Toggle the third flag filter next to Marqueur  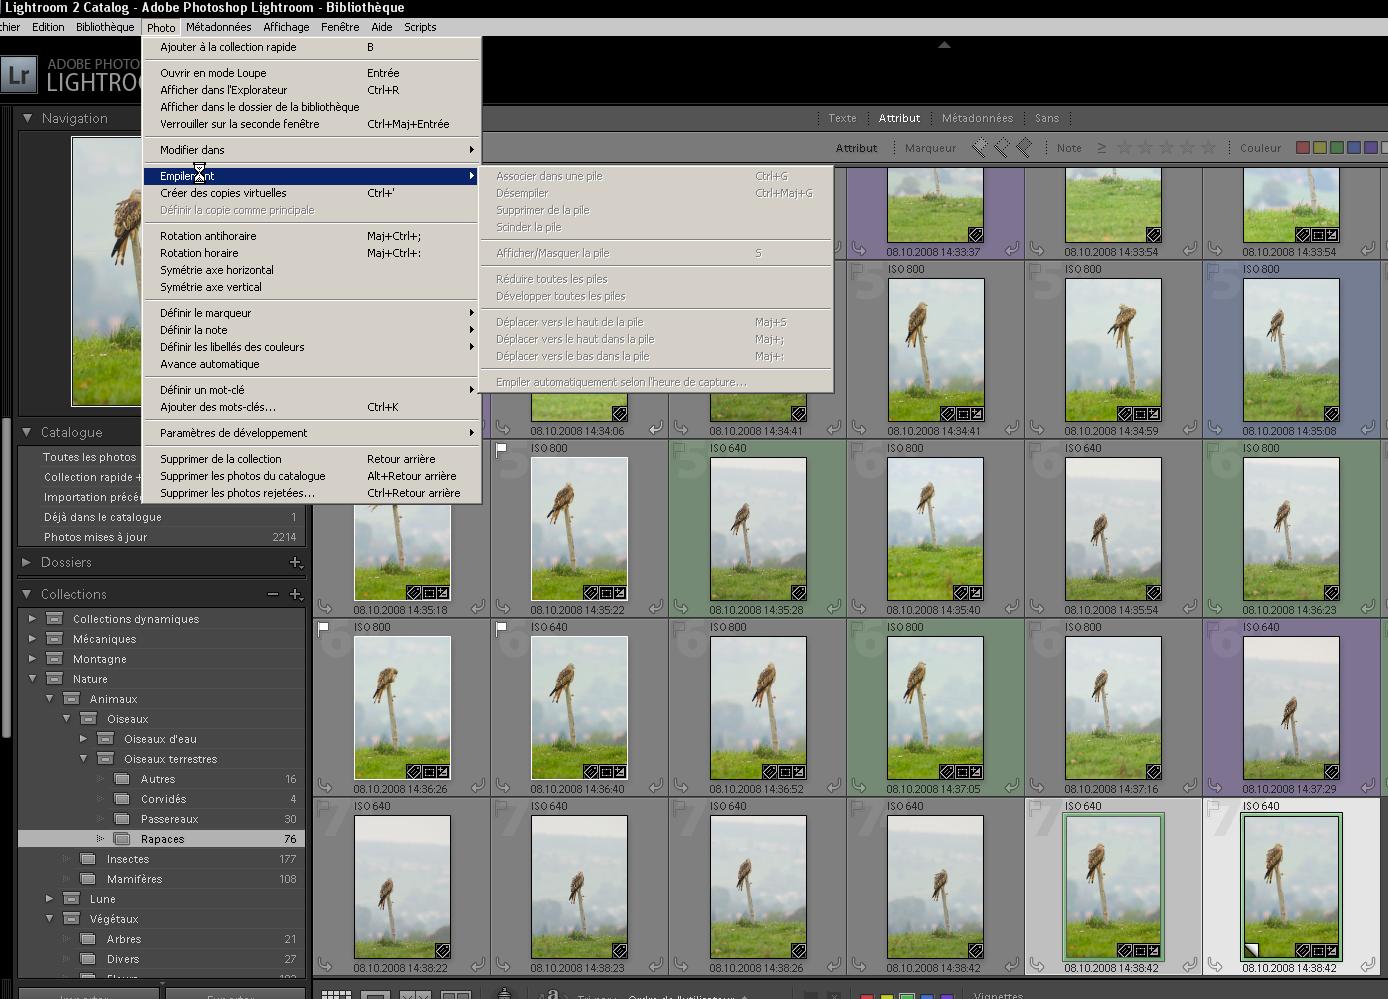(1024, 148)
